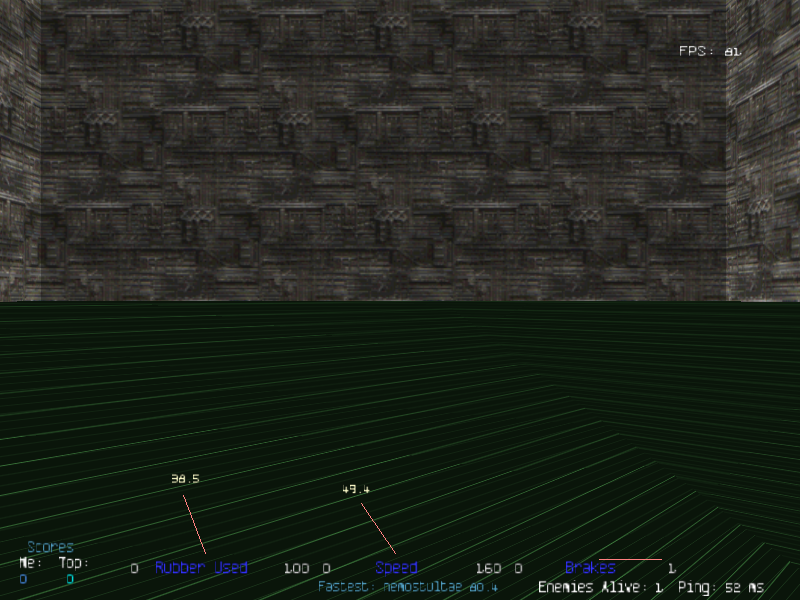
Task: Click the FPS counter readout
Action: pyautogui.click(x=709, y=51)
